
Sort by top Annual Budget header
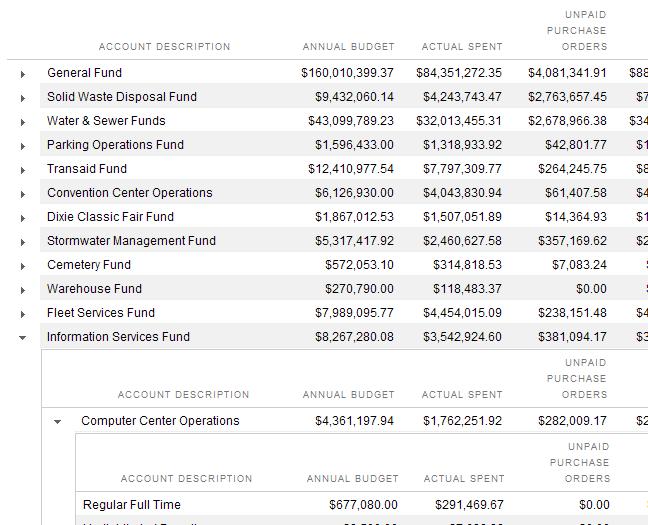pyautogui.click(x=349, y=47)
